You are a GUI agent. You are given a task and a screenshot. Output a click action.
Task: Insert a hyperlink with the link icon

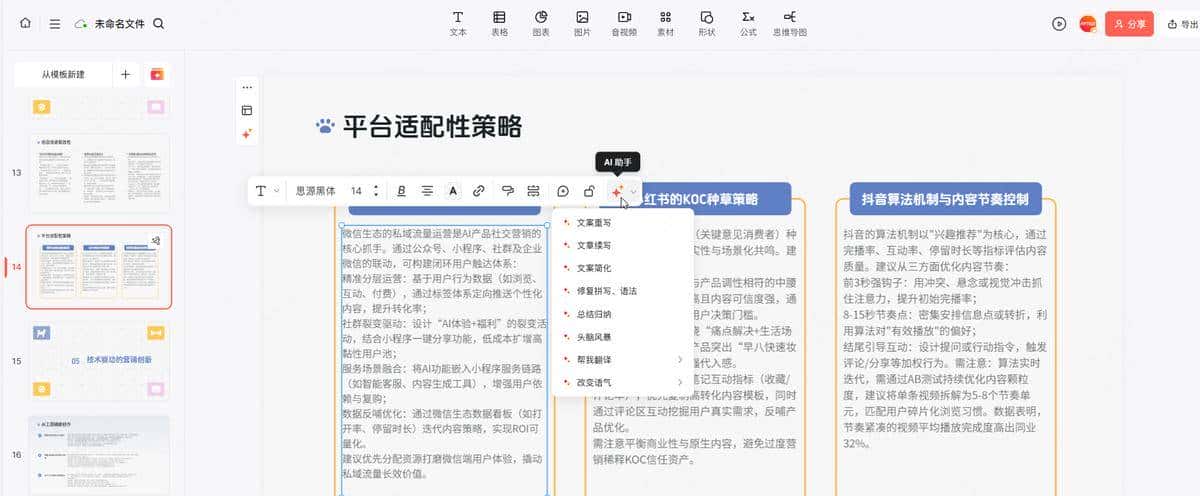tap(479, 190)
